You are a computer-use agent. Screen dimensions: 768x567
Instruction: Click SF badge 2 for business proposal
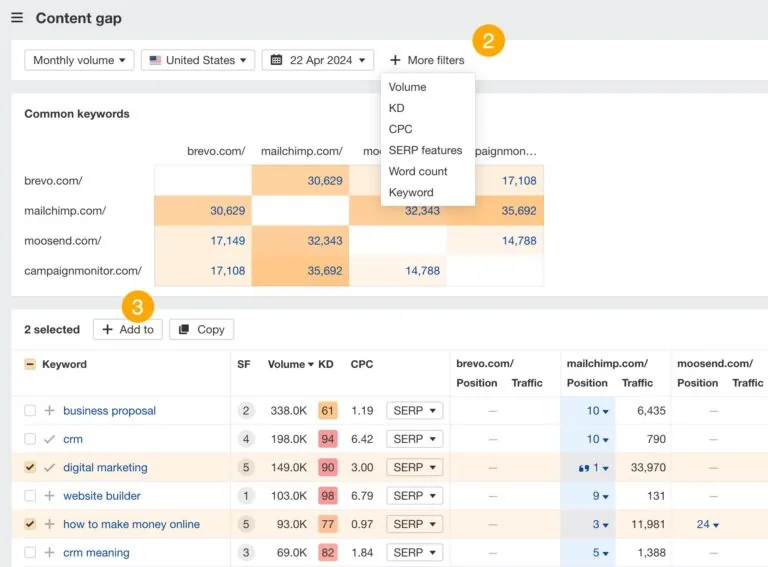coord(246,410)
